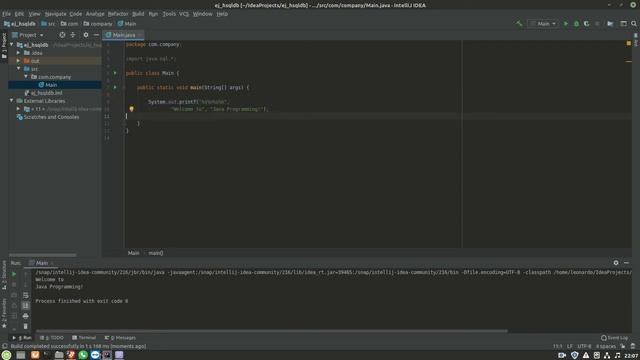Viewport: 640px width, 360px height.
Task: Open Run panel gear settings
Action: (x=616, y=263)
